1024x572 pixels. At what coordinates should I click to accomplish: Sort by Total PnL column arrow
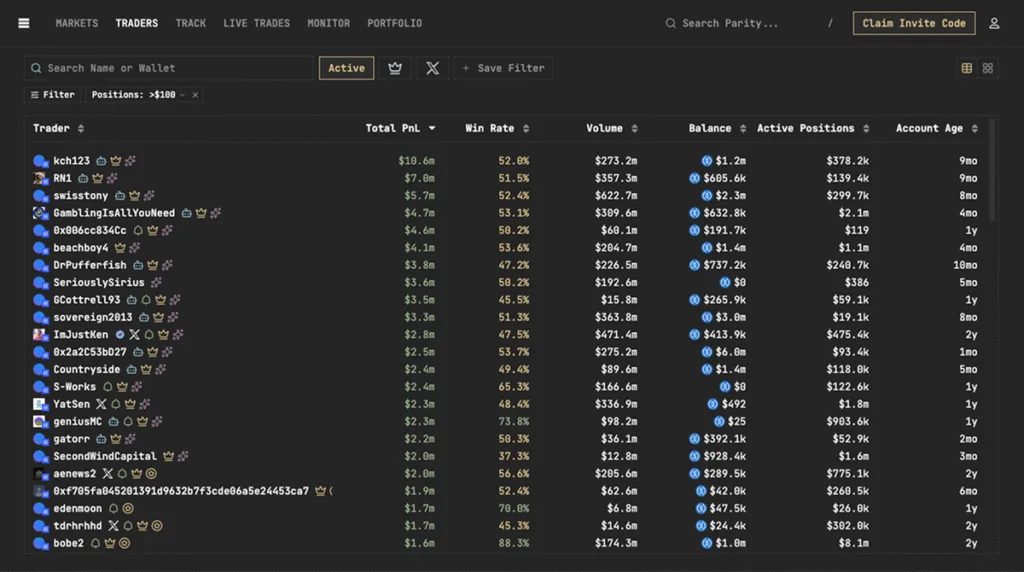(x=432, y=128)
